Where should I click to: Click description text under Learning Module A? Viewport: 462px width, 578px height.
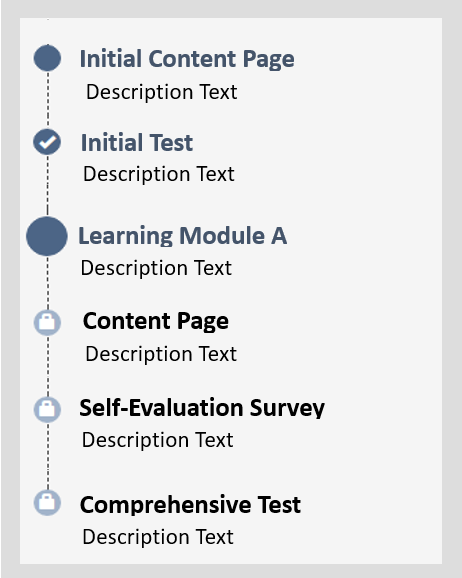(156, 268)
